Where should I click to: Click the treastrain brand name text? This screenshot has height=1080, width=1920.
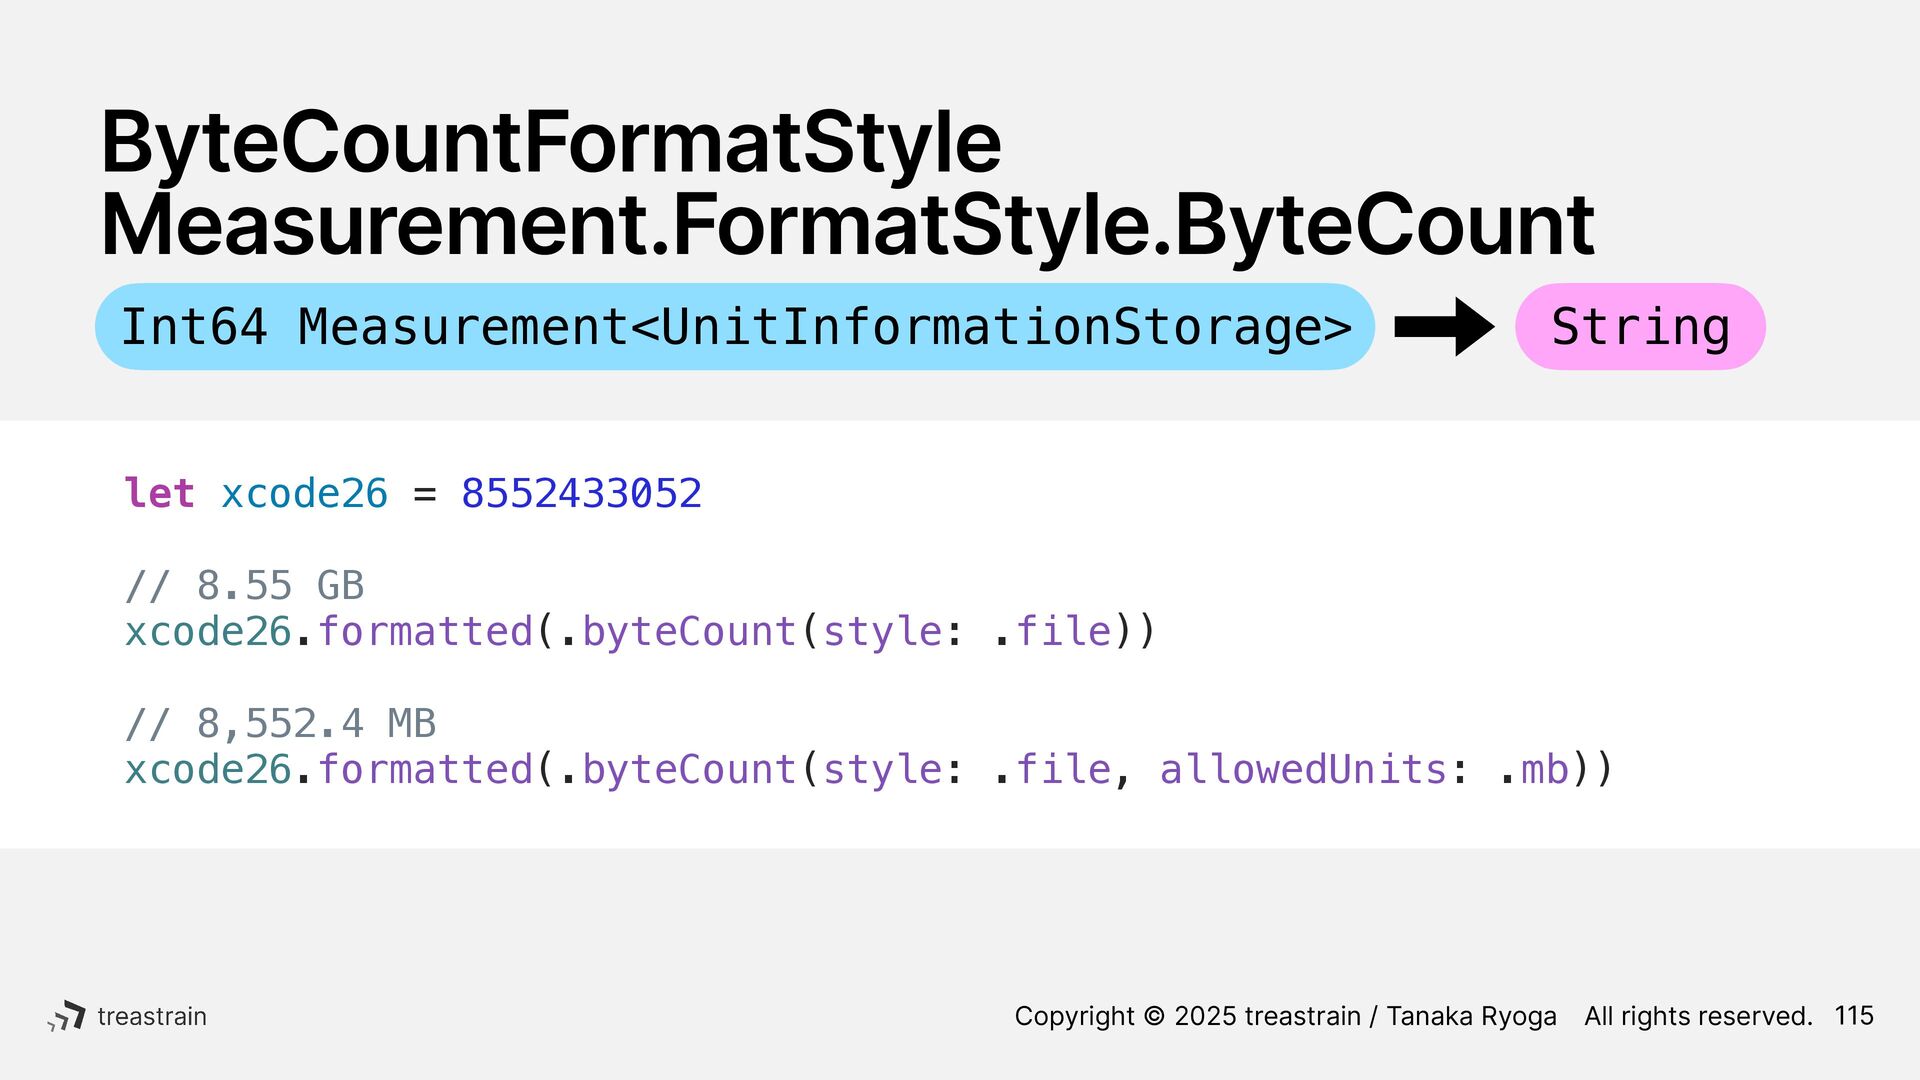[x=152, y=1016]
